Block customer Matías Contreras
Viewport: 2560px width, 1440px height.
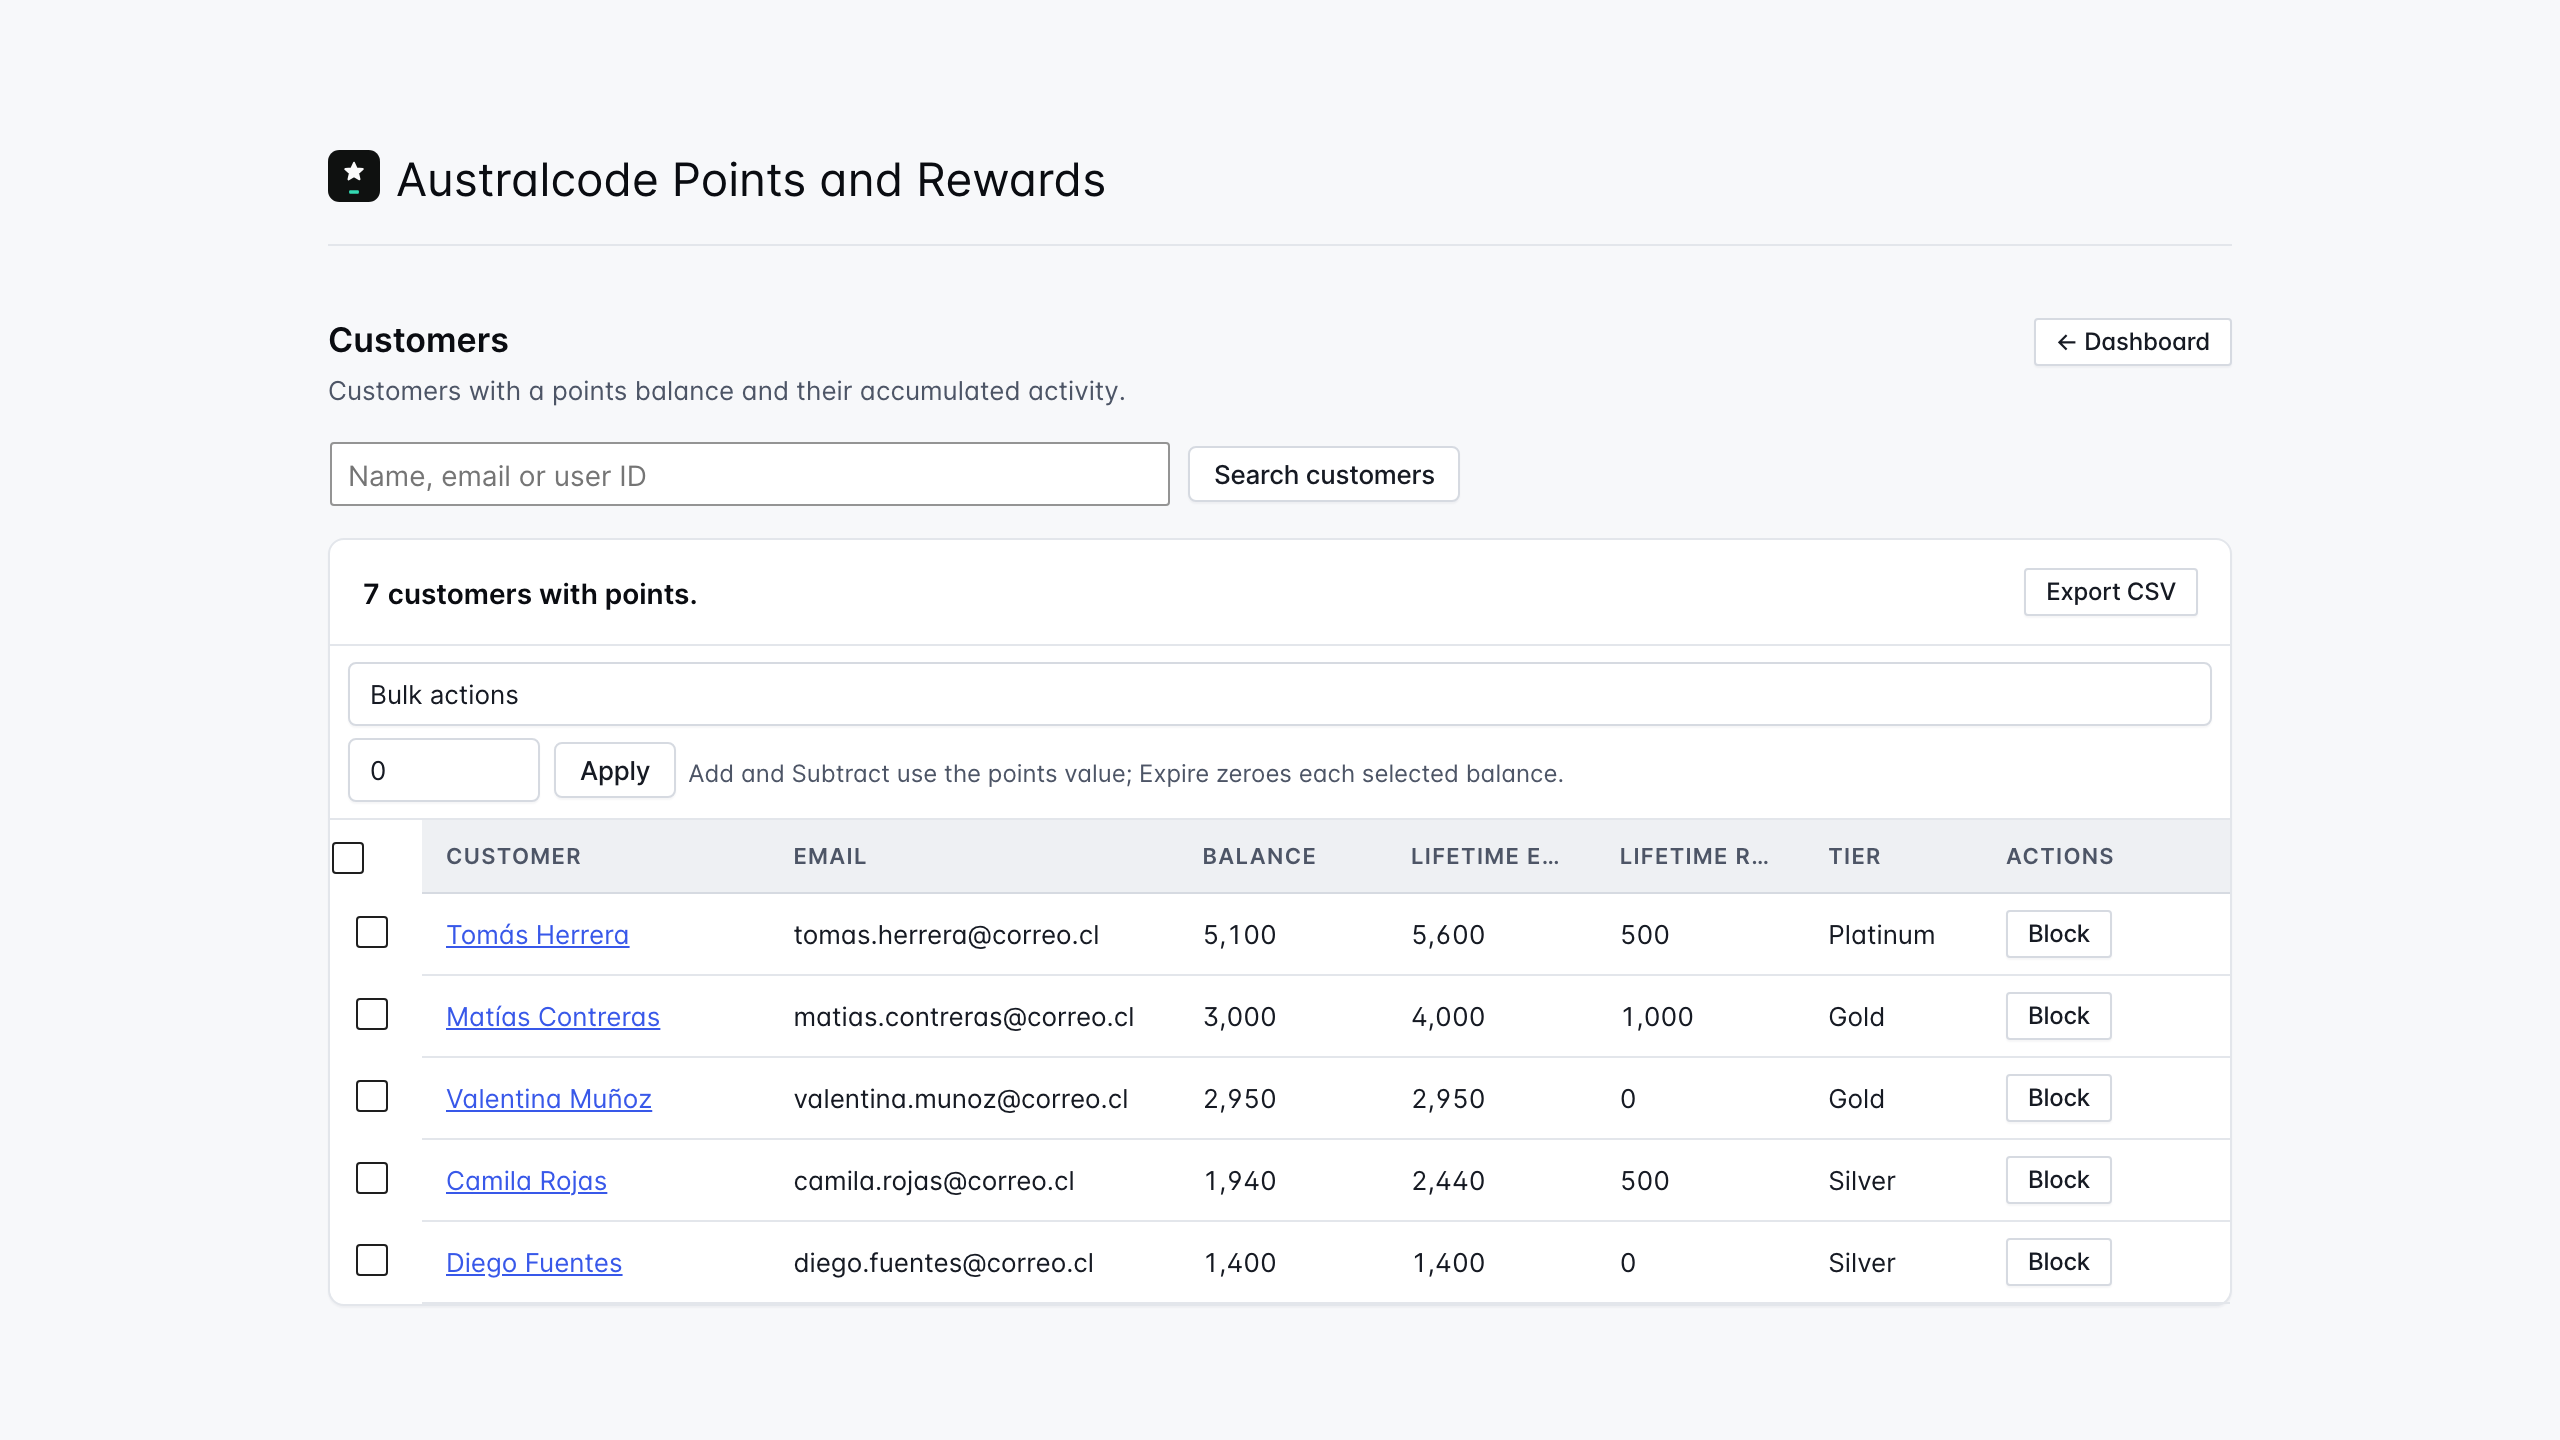[x=2058, y=1016]
